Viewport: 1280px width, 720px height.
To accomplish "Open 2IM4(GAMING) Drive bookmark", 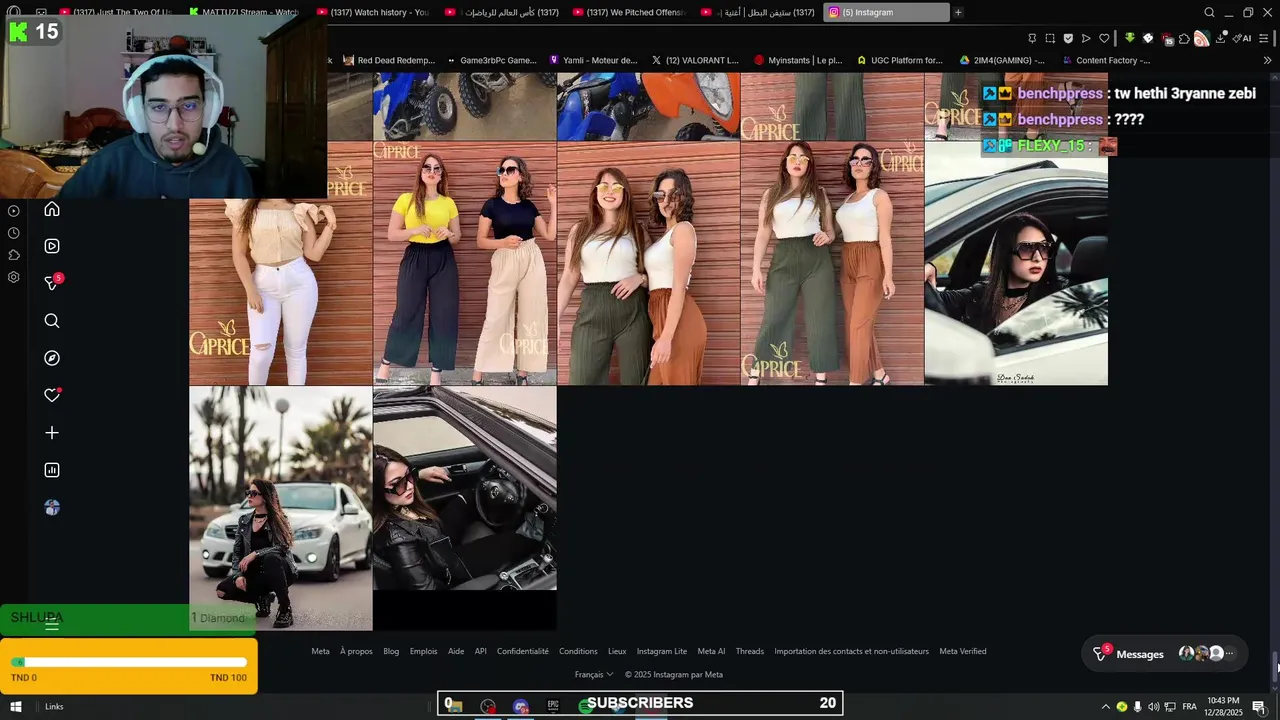I will coord(1002,60).
